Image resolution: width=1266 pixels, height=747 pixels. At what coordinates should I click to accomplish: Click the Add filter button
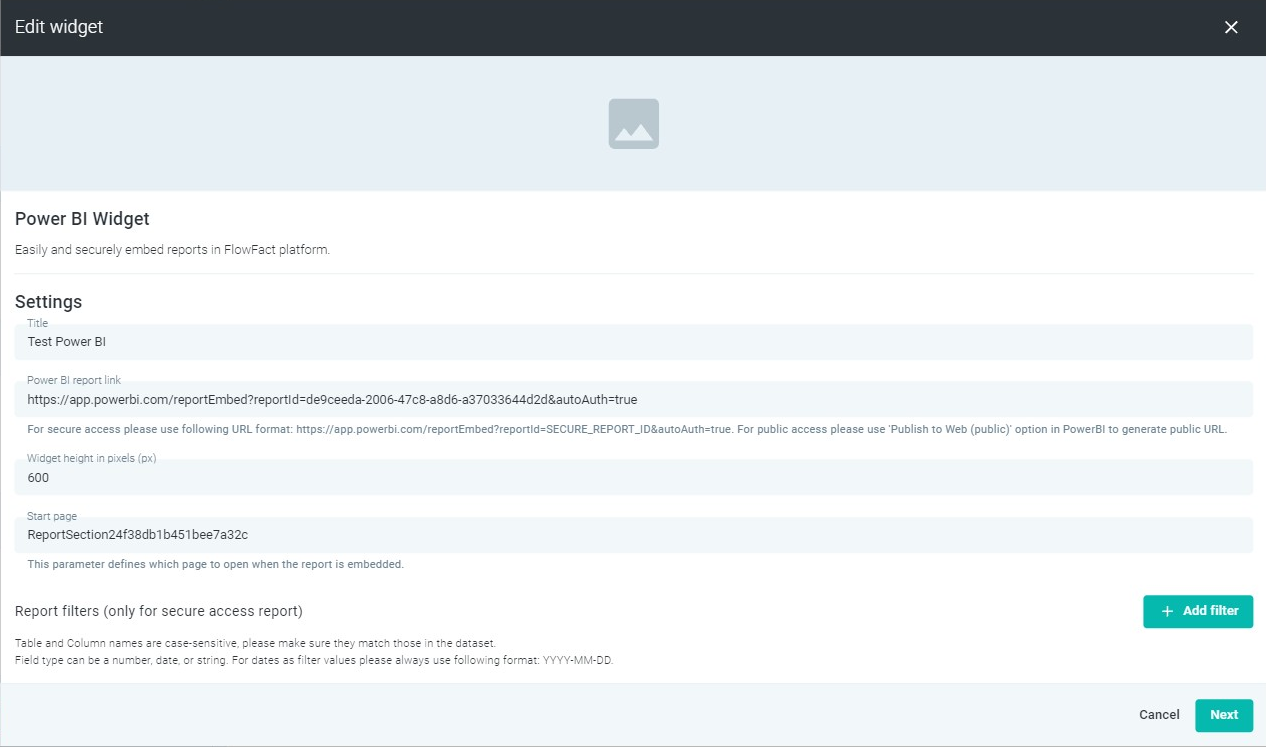click(x=1198, y=611)
